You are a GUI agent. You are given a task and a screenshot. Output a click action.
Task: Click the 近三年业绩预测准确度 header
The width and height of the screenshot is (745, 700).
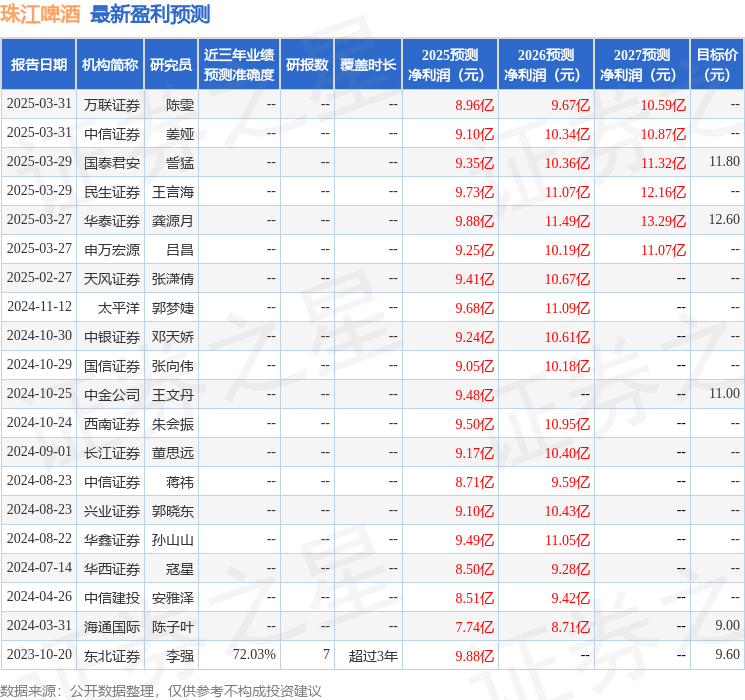[x=239, y=65]
